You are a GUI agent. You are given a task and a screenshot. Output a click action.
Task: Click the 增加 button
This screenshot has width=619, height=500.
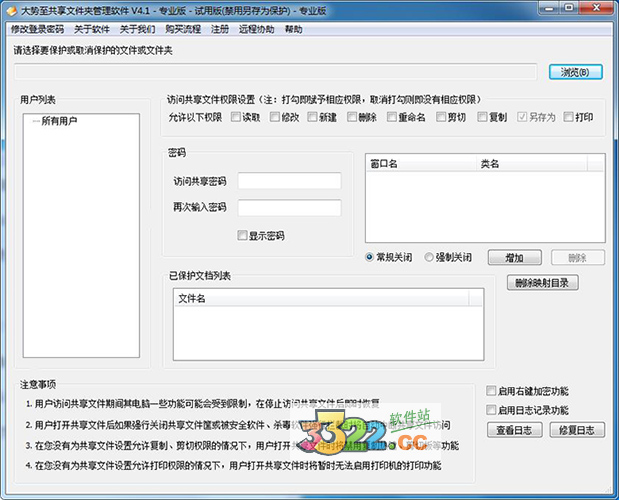[515, 258]
